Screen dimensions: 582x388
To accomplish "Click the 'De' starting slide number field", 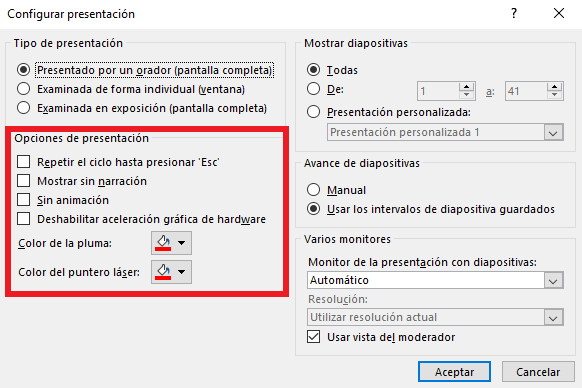I will click(438, 91).
